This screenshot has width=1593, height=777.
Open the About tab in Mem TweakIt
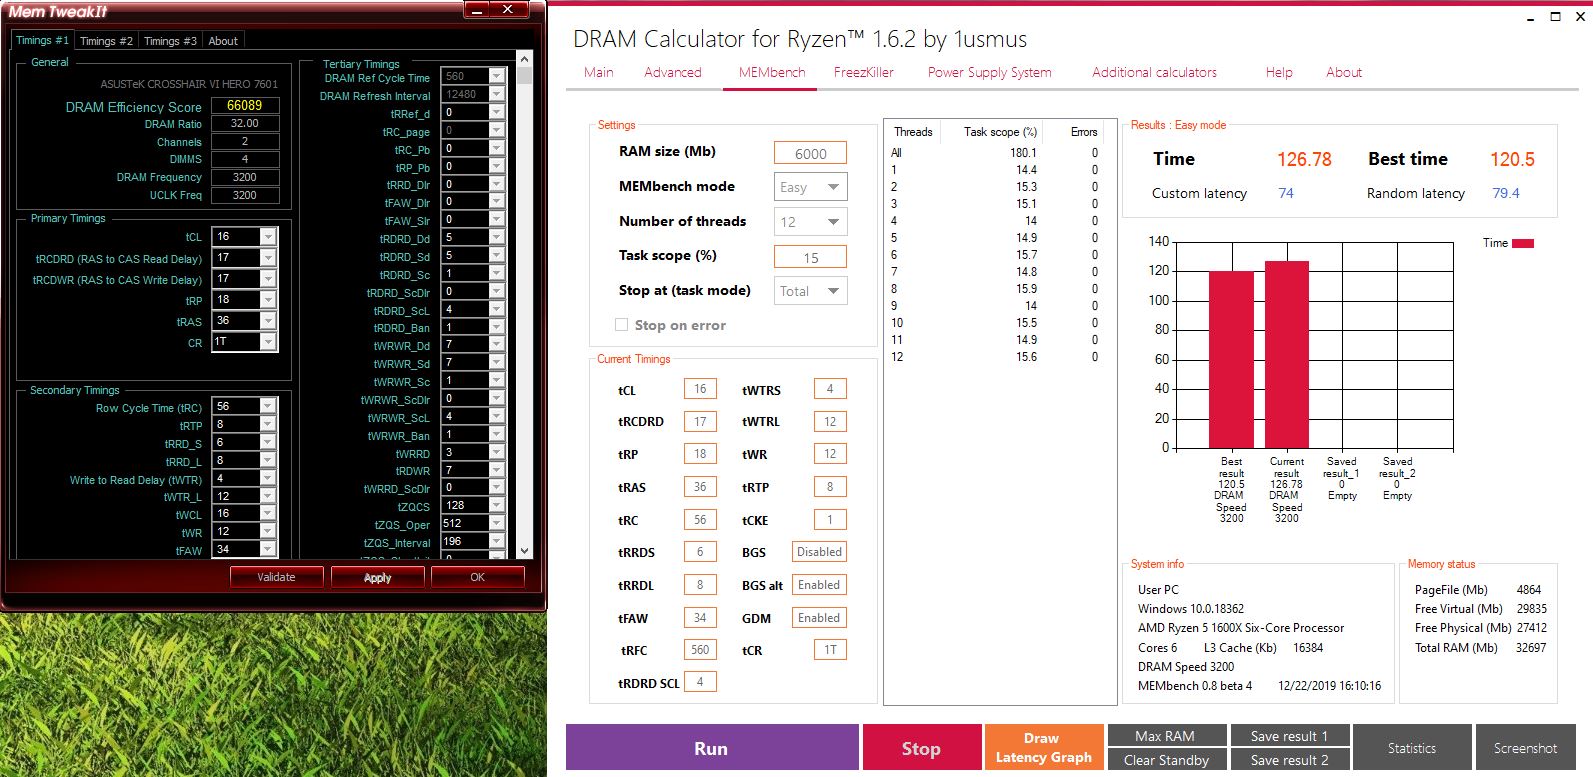pos(223,41)
